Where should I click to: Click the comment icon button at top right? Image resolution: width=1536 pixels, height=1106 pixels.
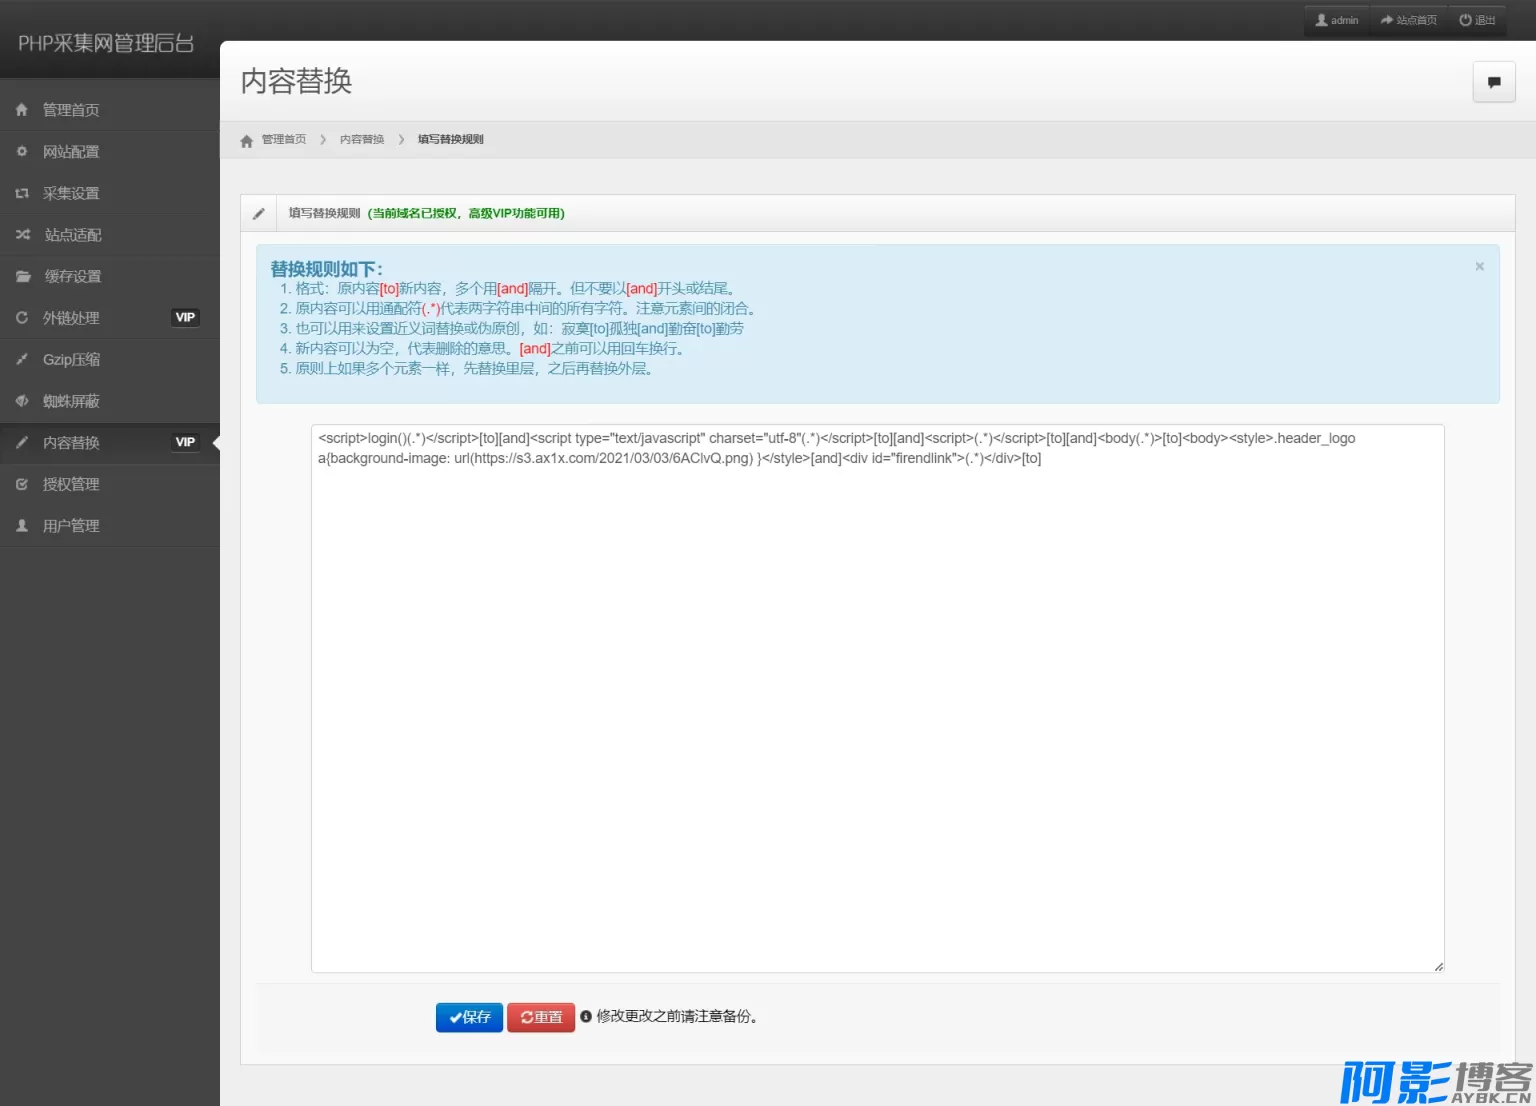click(1494, 82)
